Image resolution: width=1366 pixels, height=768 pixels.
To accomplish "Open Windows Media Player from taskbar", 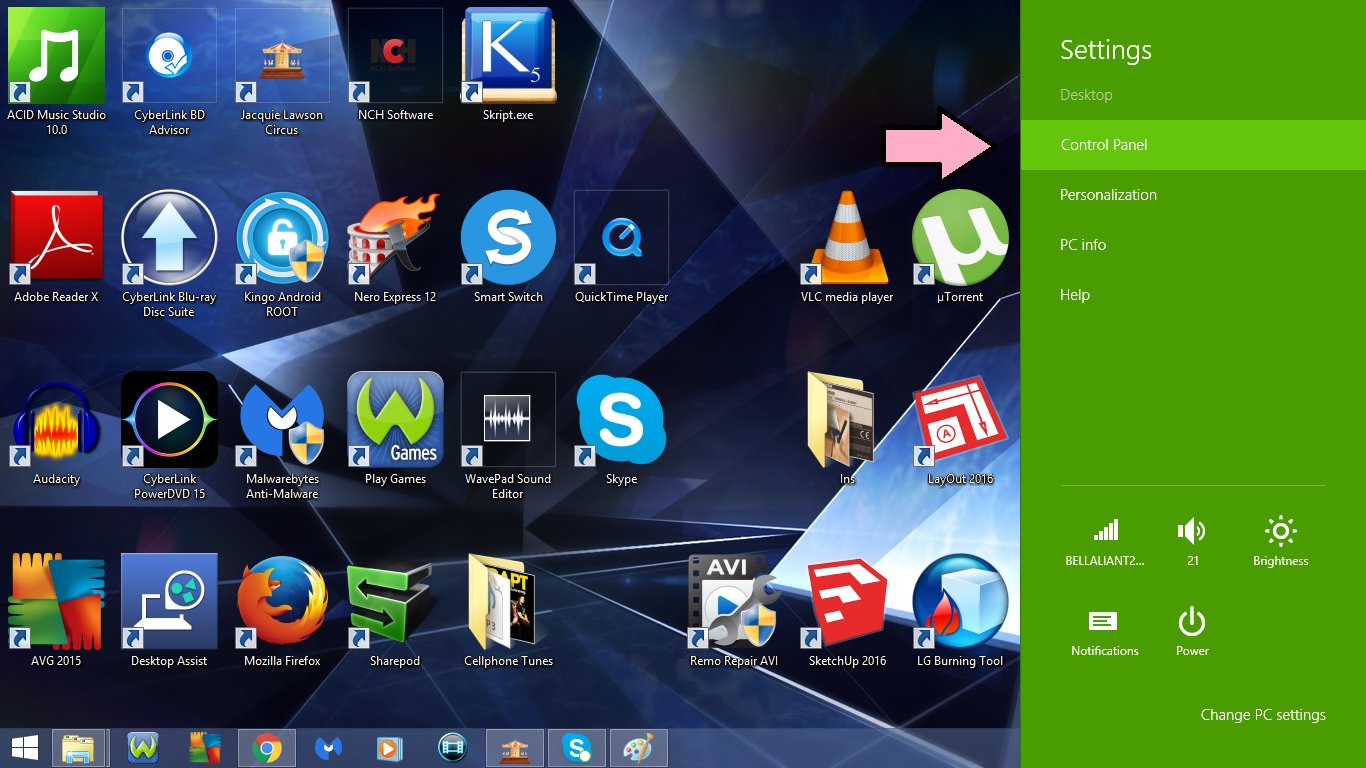I will [x=391, y=748].
